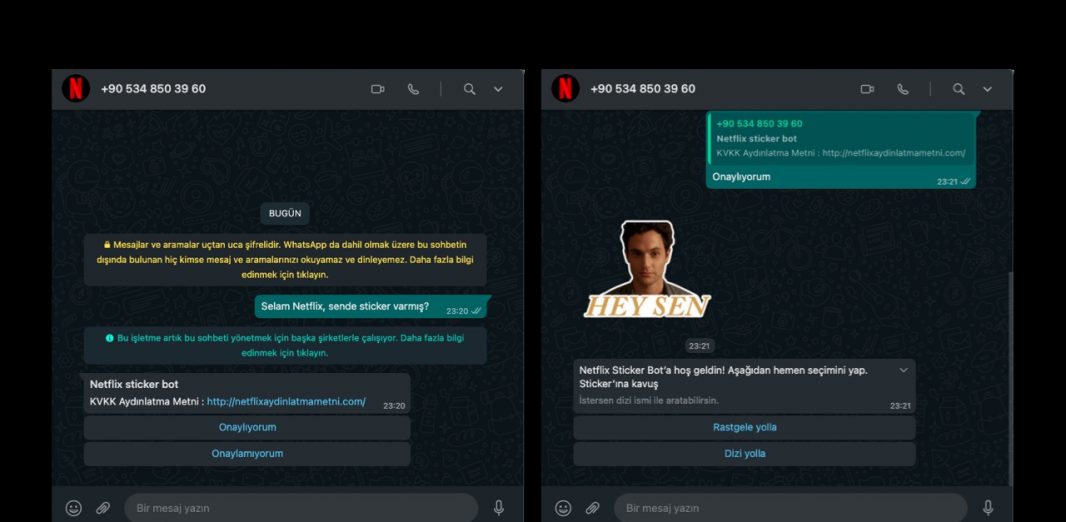Search messages in left chat window
The width and height of the screenshot is (1066, 522).
[469, 89]
